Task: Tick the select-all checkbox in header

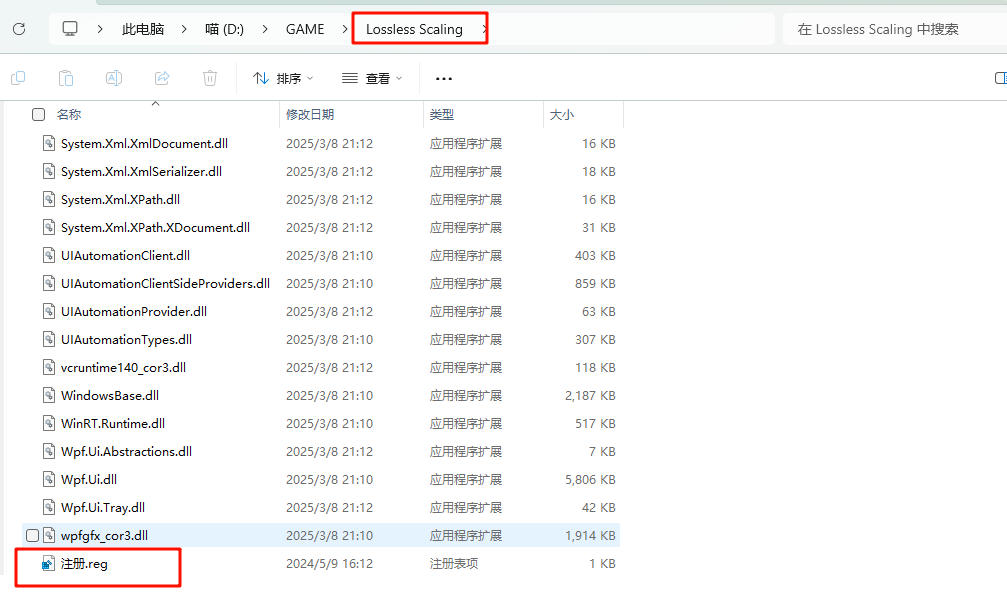Action: (x=39, y=114)
